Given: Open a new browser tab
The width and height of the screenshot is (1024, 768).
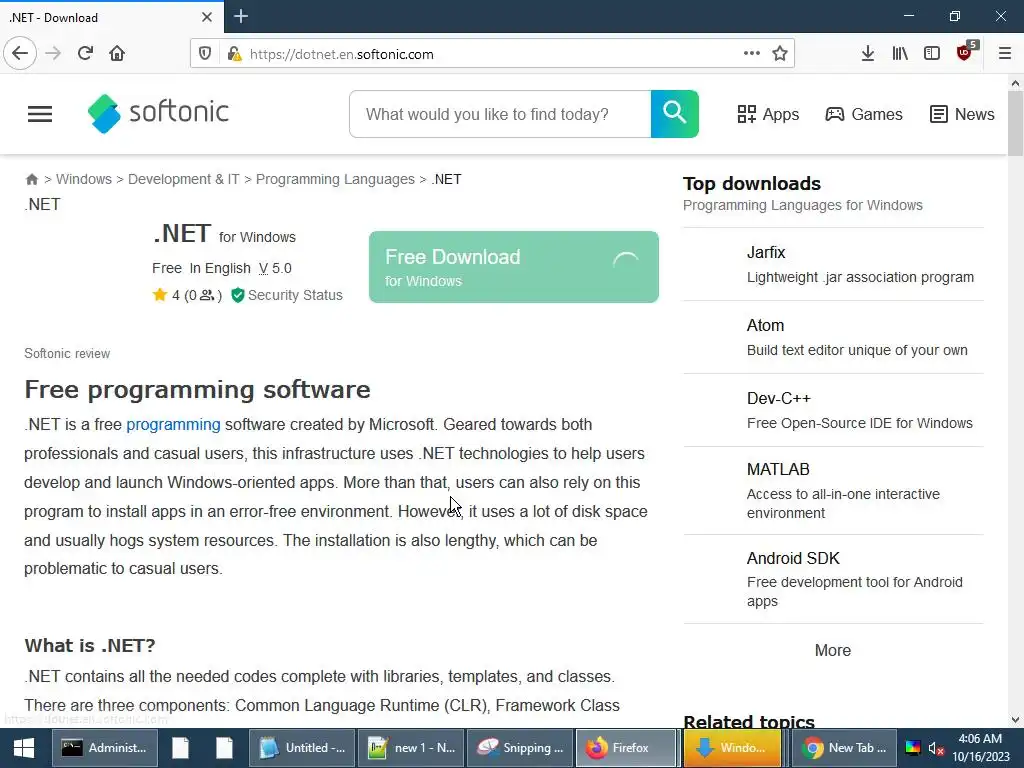Looking at the screenshot, I should (241, 16).
